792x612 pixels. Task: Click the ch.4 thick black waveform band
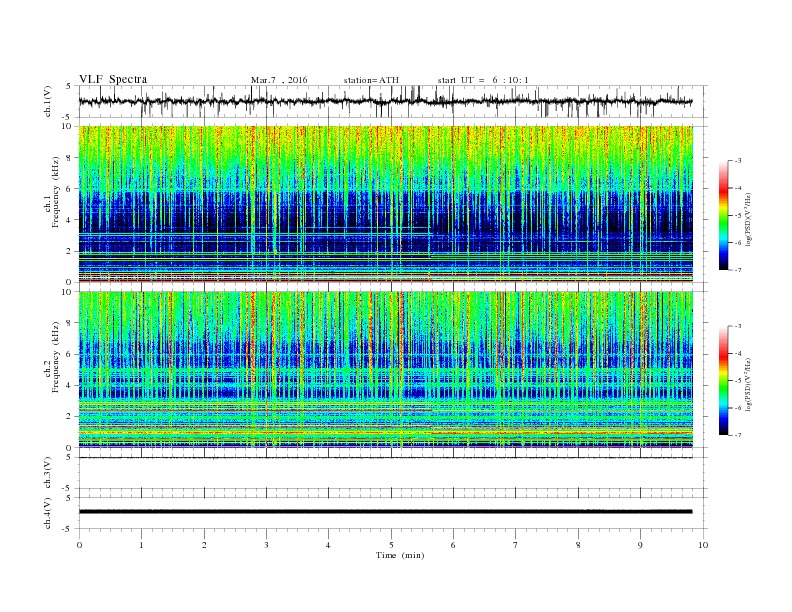[x=385, y=512]
